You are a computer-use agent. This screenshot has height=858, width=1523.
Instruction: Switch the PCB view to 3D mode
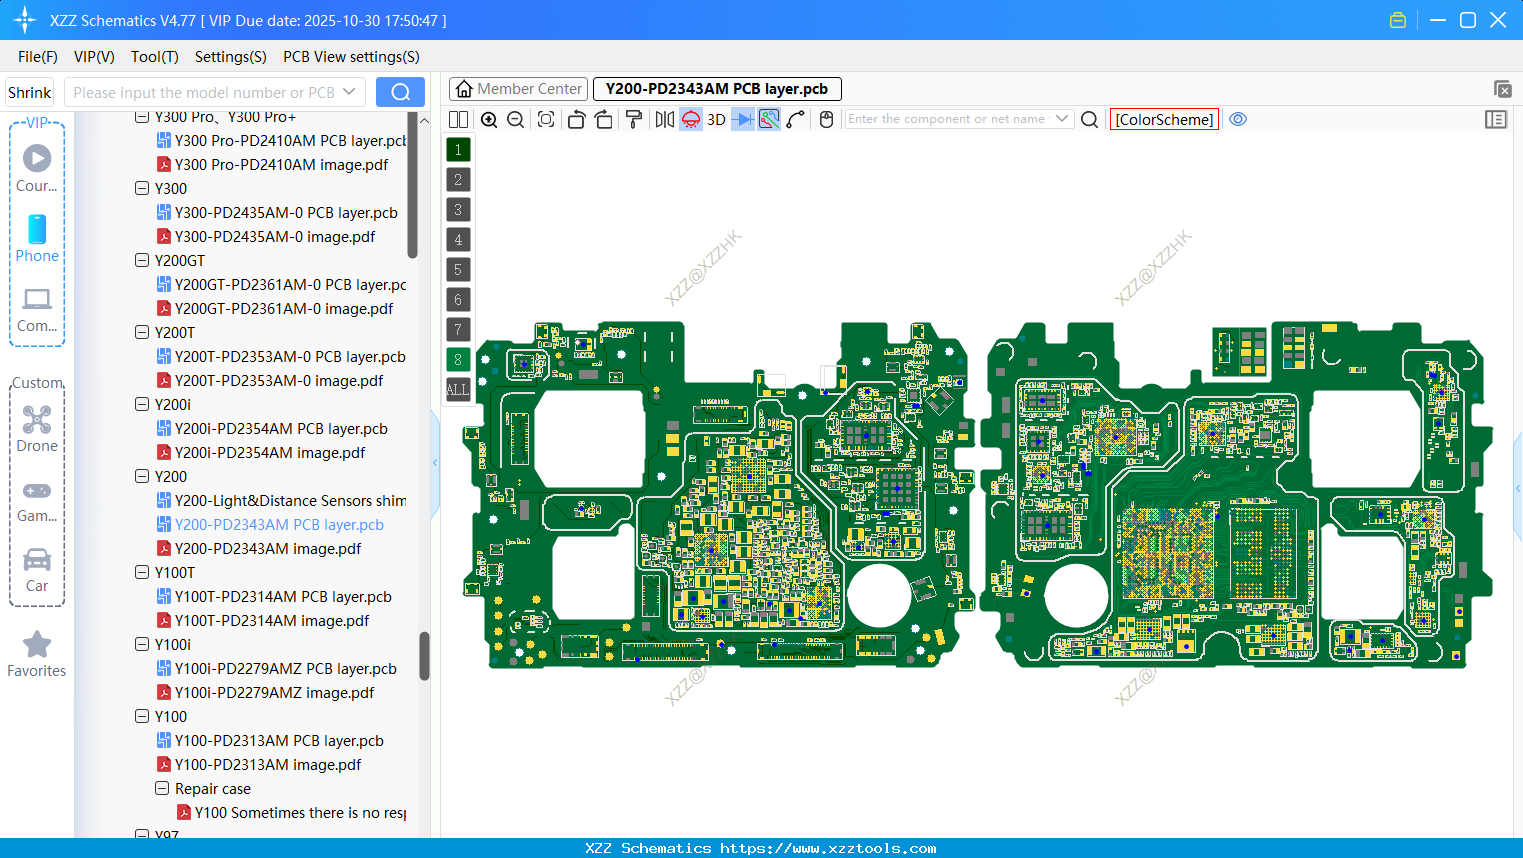[714, 119]
